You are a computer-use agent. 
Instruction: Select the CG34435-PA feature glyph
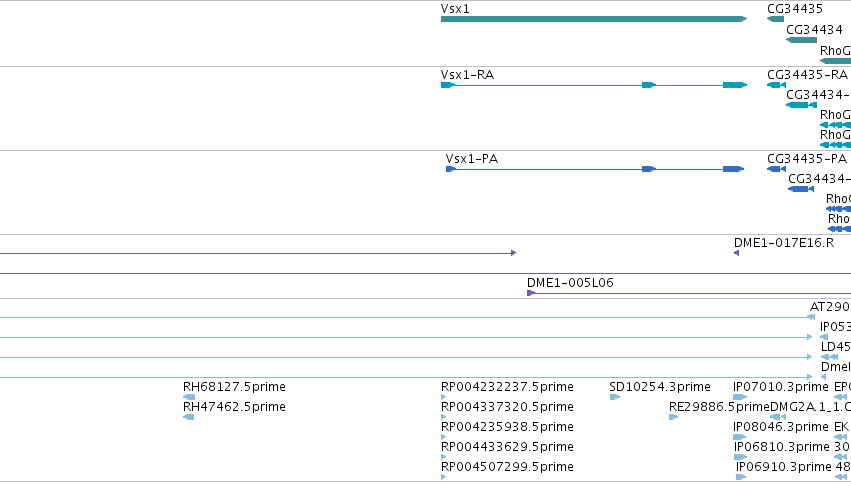(776, 169)
